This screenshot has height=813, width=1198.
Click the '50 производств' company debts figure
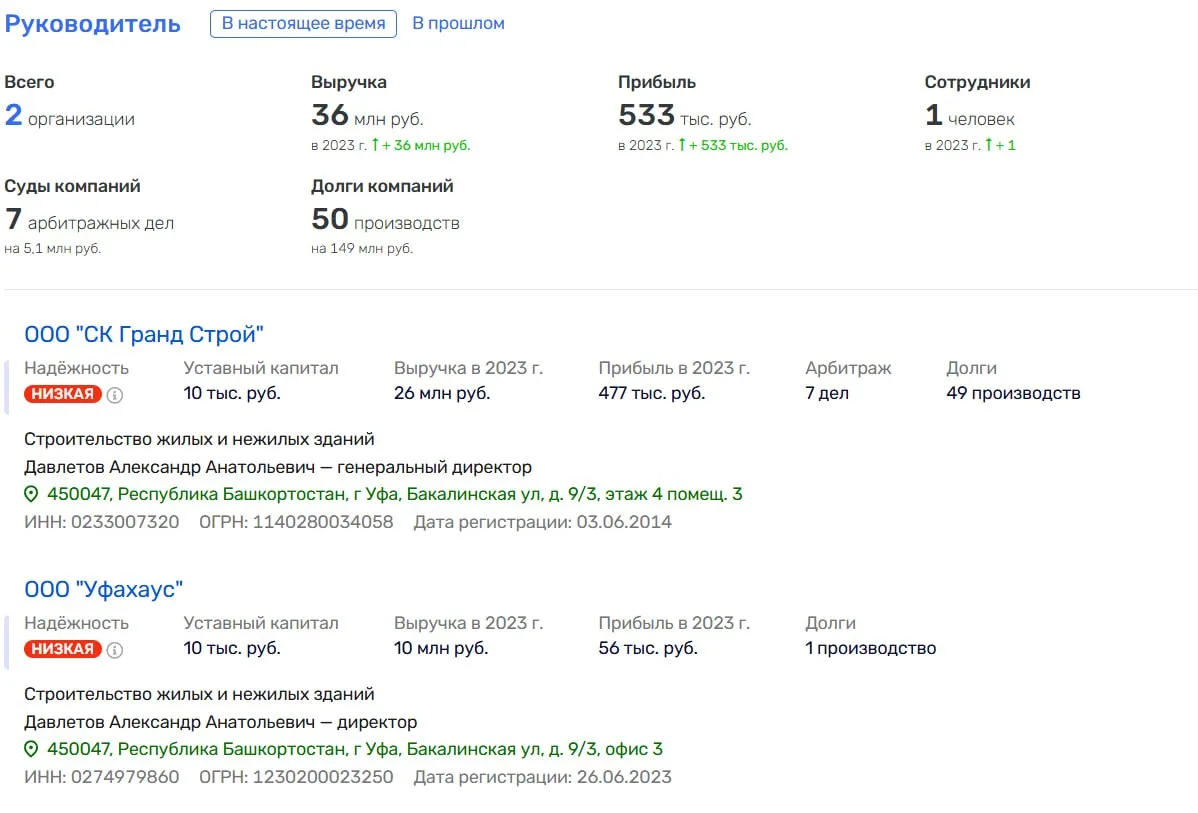385,220
